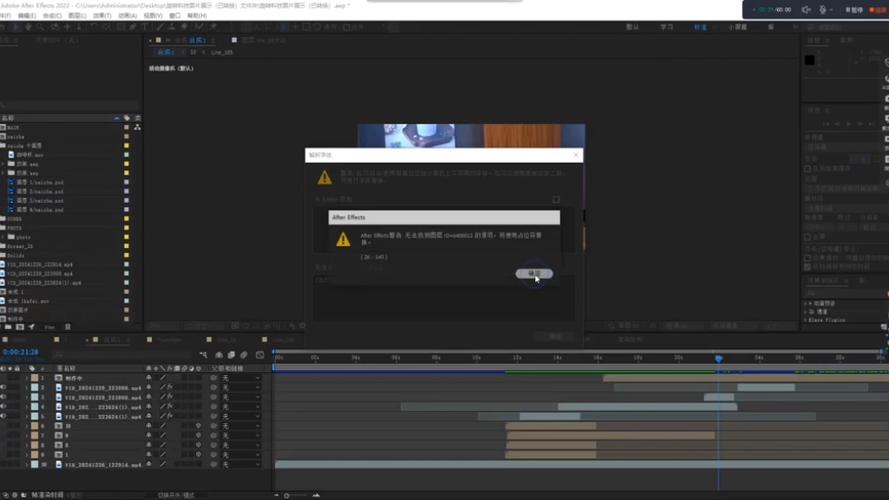The height and width of the screenshot is (500, 889).
Task: Select the Type tool in toolbar
Action: pos(145,27)
